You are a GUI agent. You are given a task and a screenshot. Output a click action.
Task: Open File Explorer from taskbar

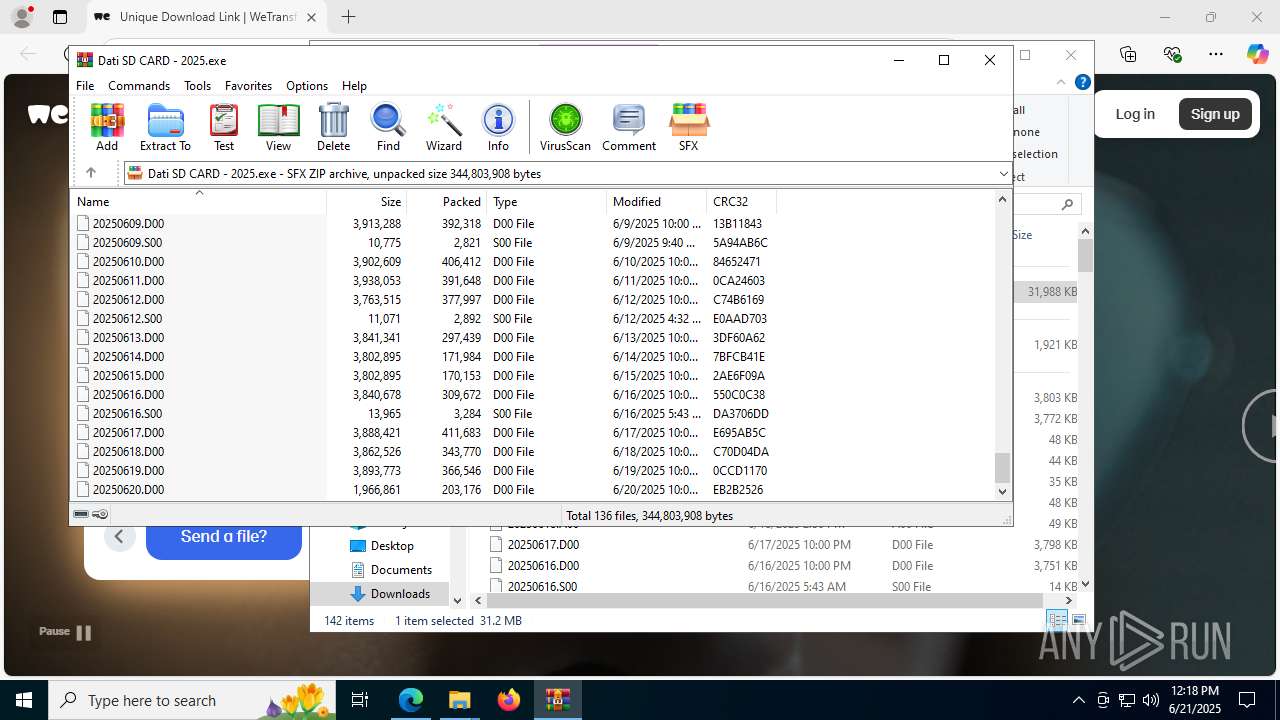click(459, 700)
